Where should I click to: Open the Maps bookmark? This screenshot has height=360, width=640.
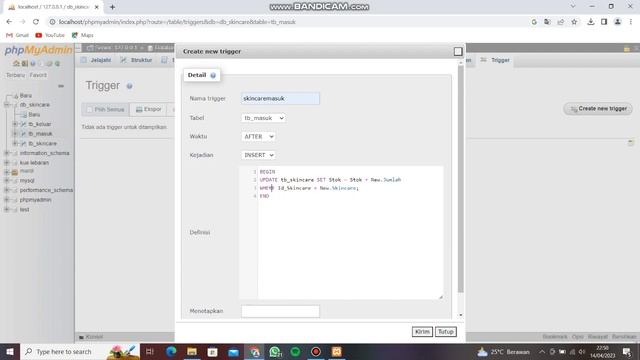point(82,35)
